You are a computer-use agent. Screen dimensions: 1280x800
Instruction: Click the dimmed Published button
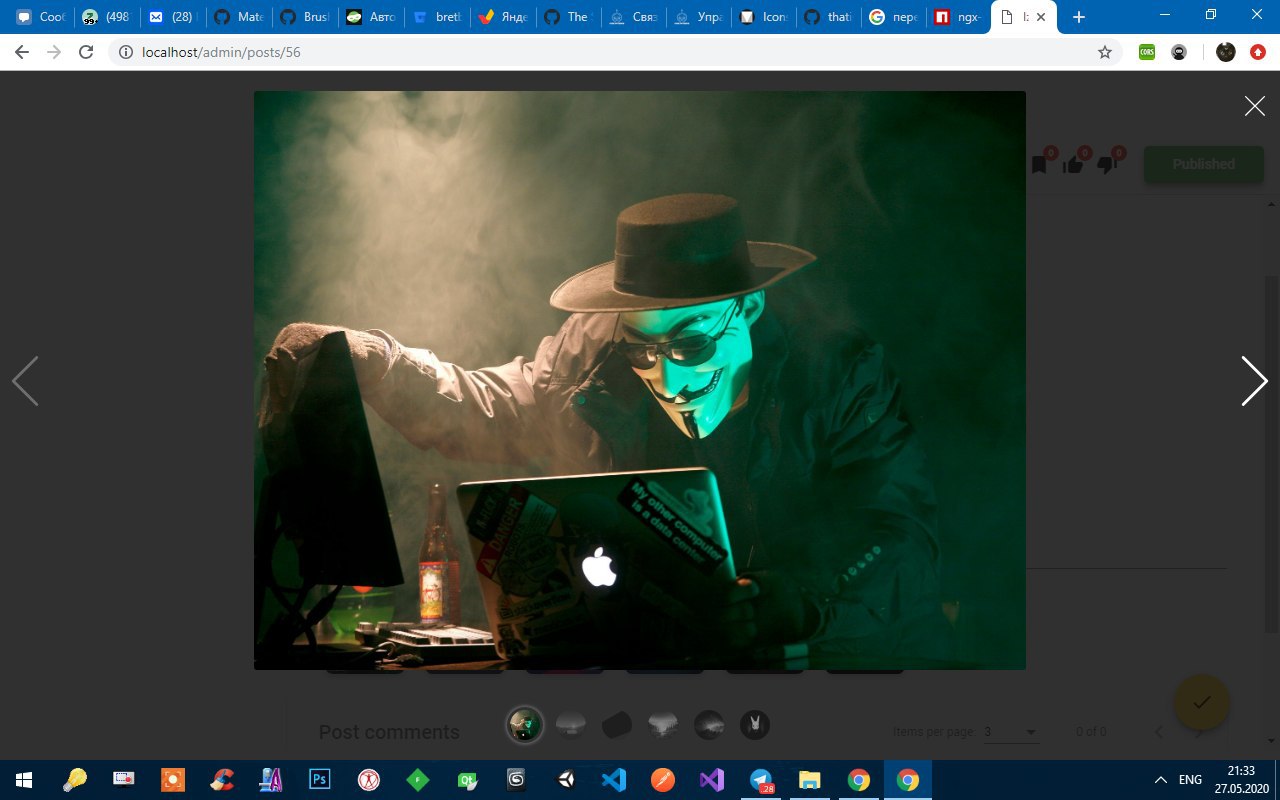pos(1204,164)
